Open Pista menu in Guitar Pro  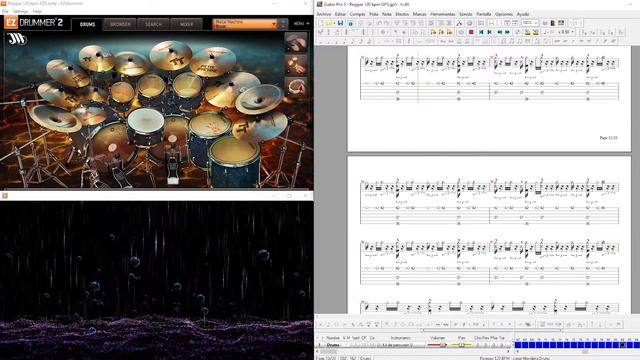pos(373,14)
